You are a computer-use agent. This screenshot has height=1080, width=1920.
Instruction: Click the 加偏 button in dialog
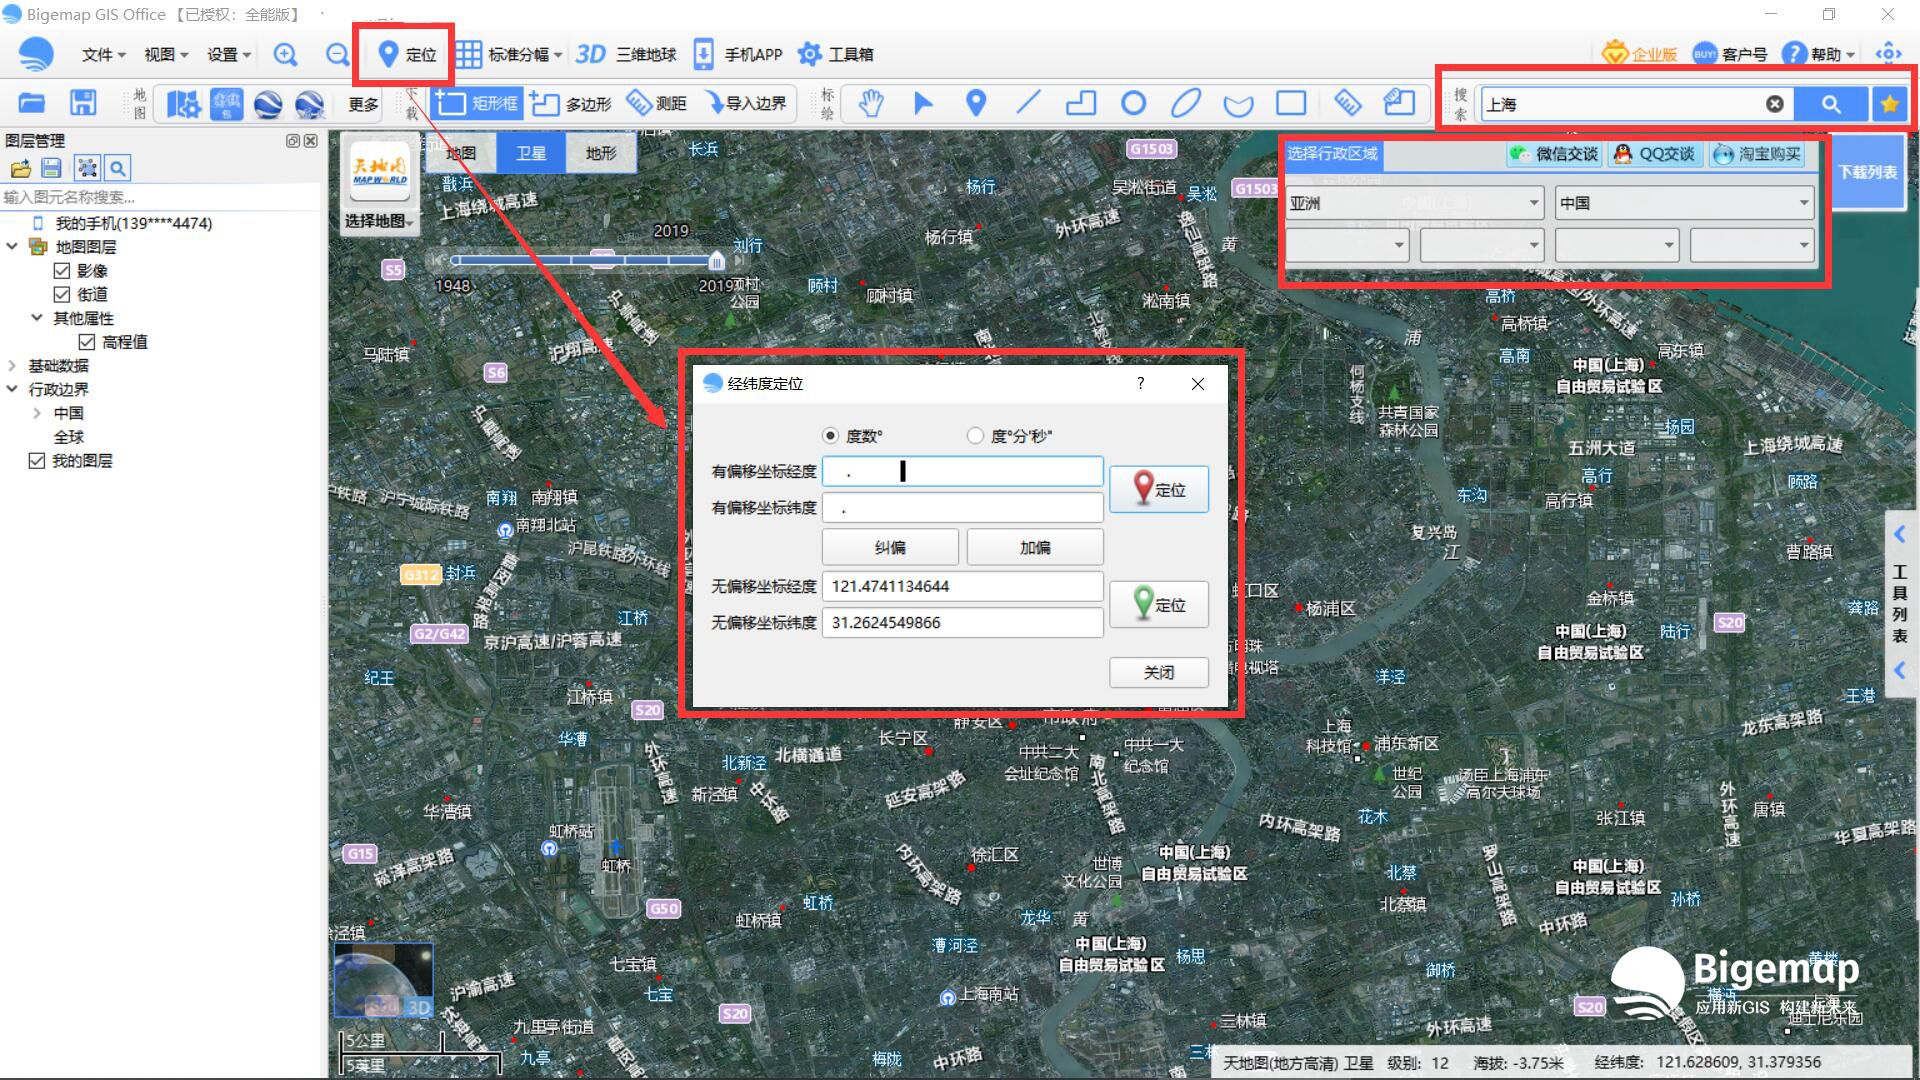coord(1035,548)
